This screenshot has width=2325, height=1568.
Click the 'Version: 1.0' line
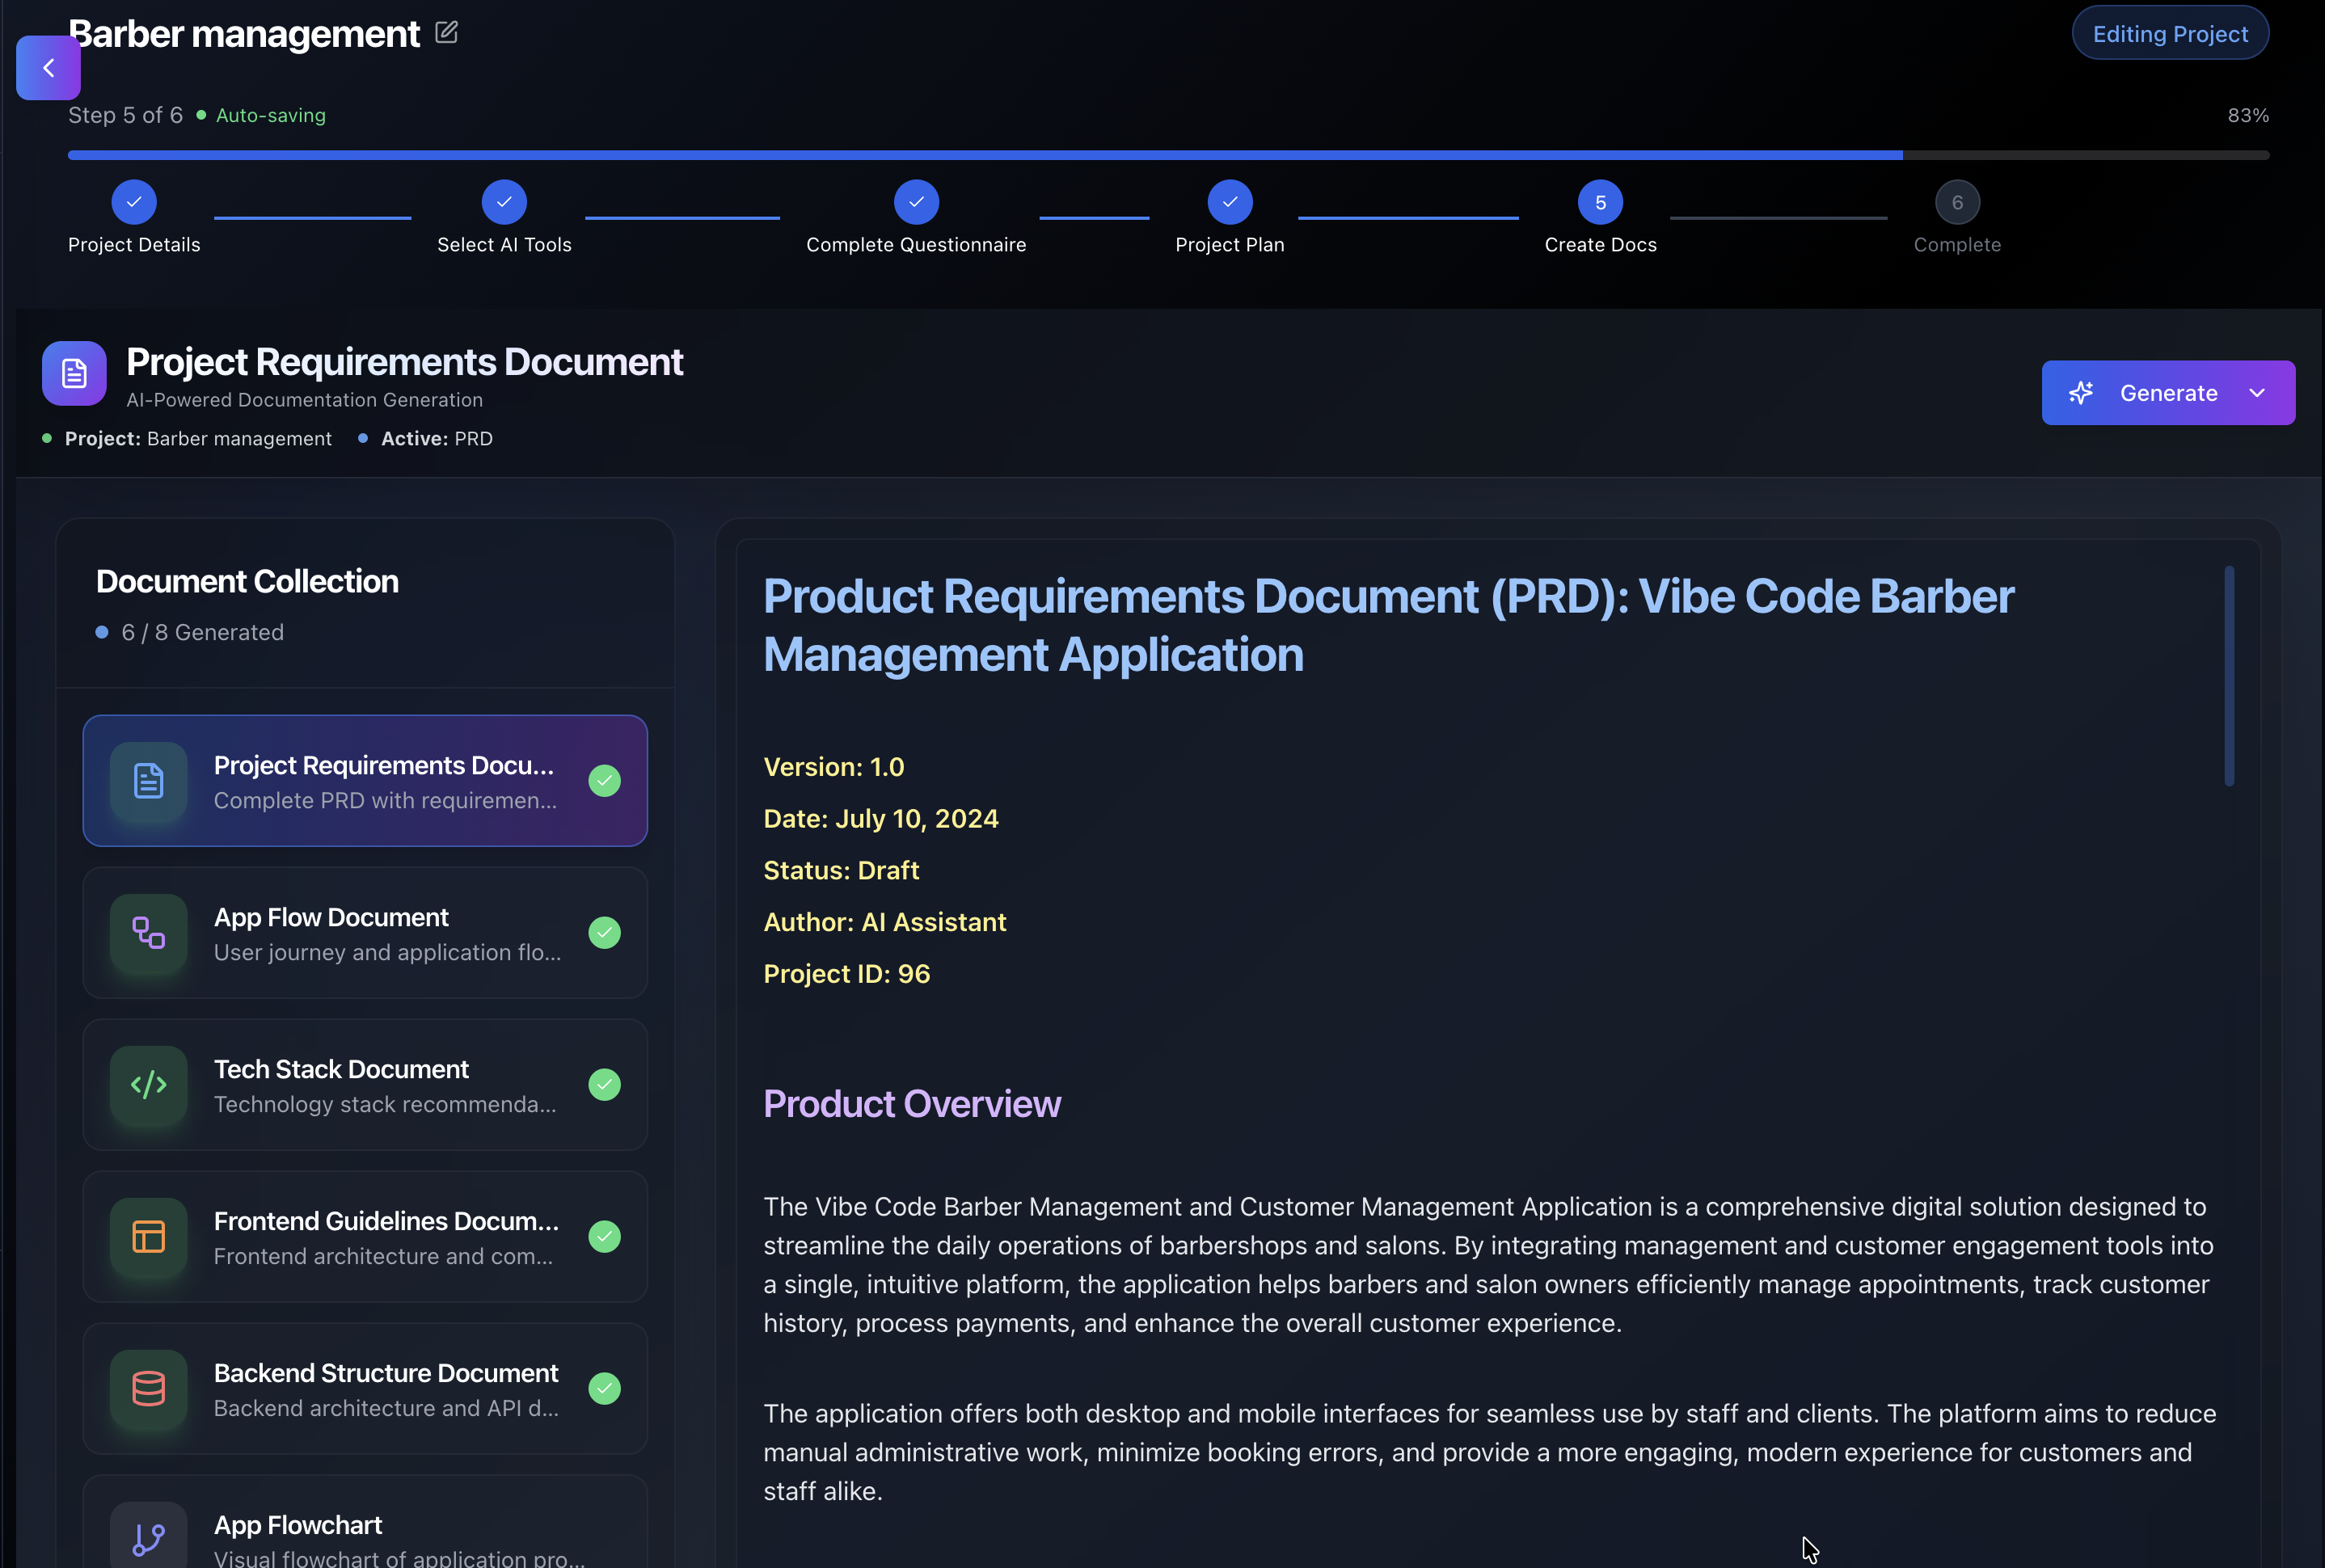tap(834, 767)
